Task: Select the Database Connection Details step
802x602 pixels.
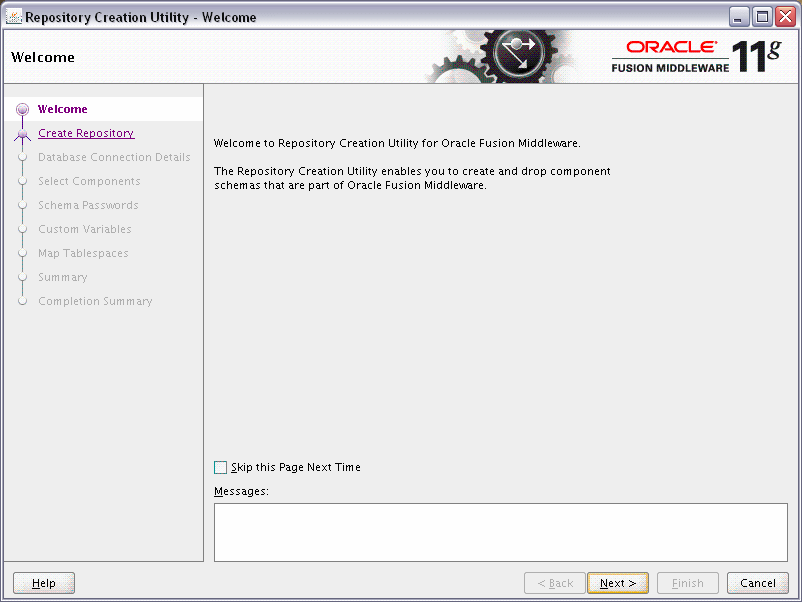Action: (x=113, y=157)
